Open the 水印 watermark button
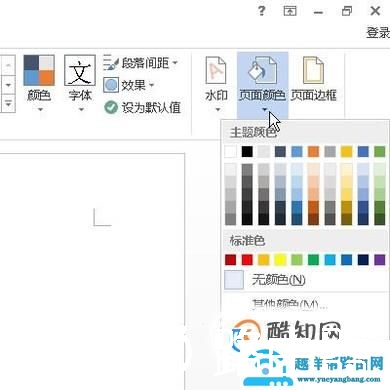Viewport: 390px width, 390px height. (x=216, y=83)
